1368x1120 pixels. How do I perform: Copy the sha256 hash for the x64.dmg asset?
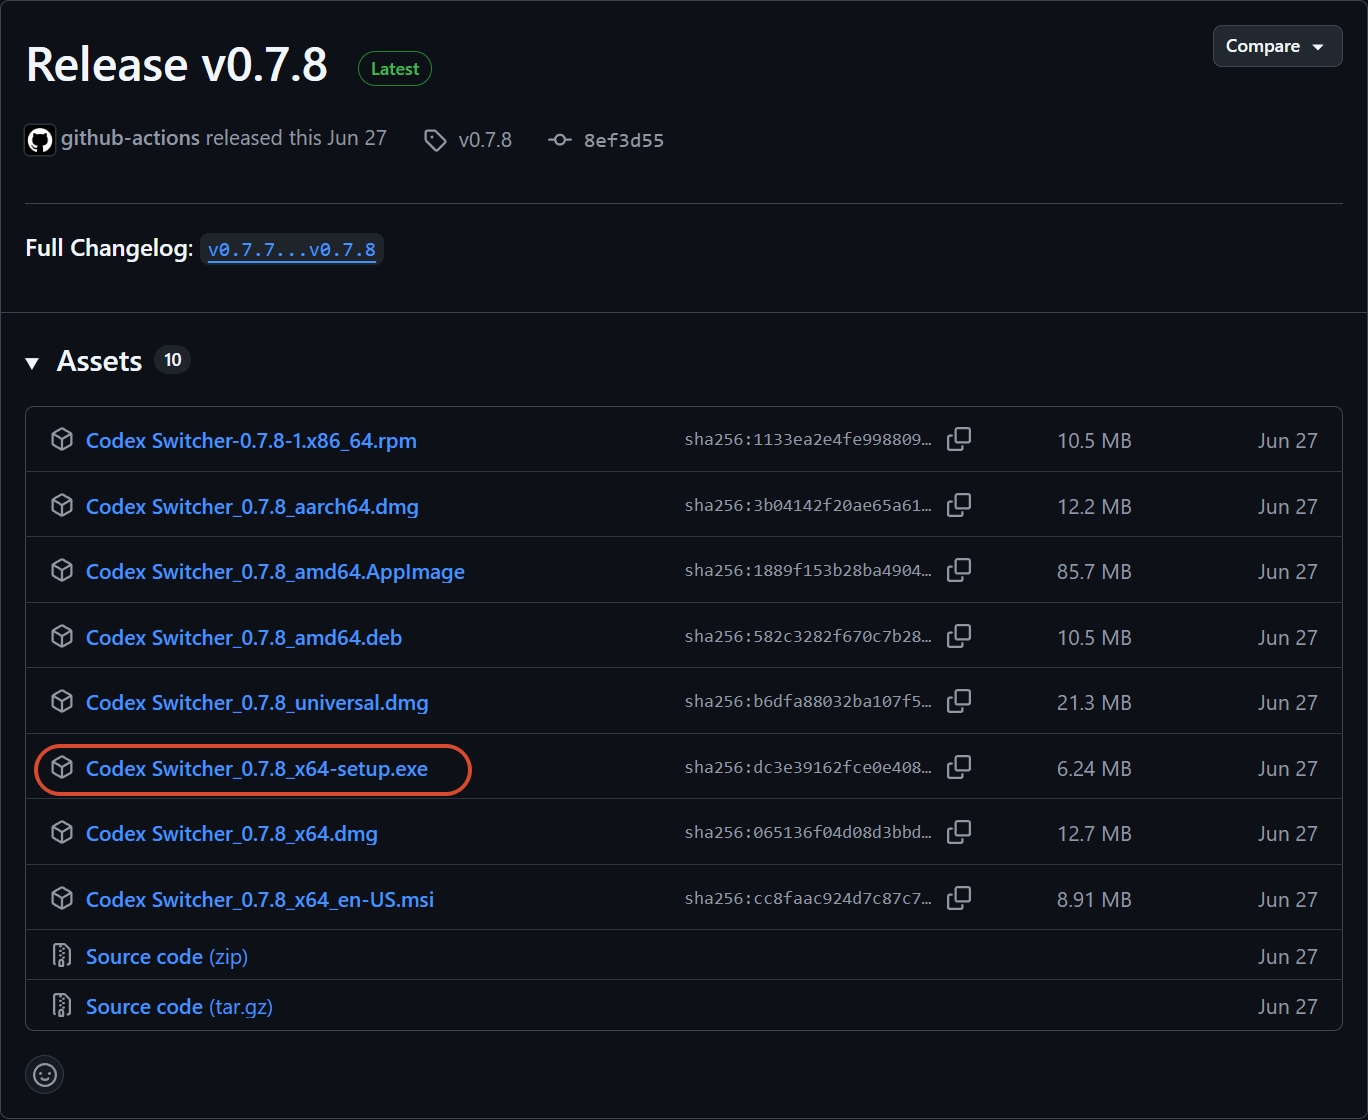(959, 833)
